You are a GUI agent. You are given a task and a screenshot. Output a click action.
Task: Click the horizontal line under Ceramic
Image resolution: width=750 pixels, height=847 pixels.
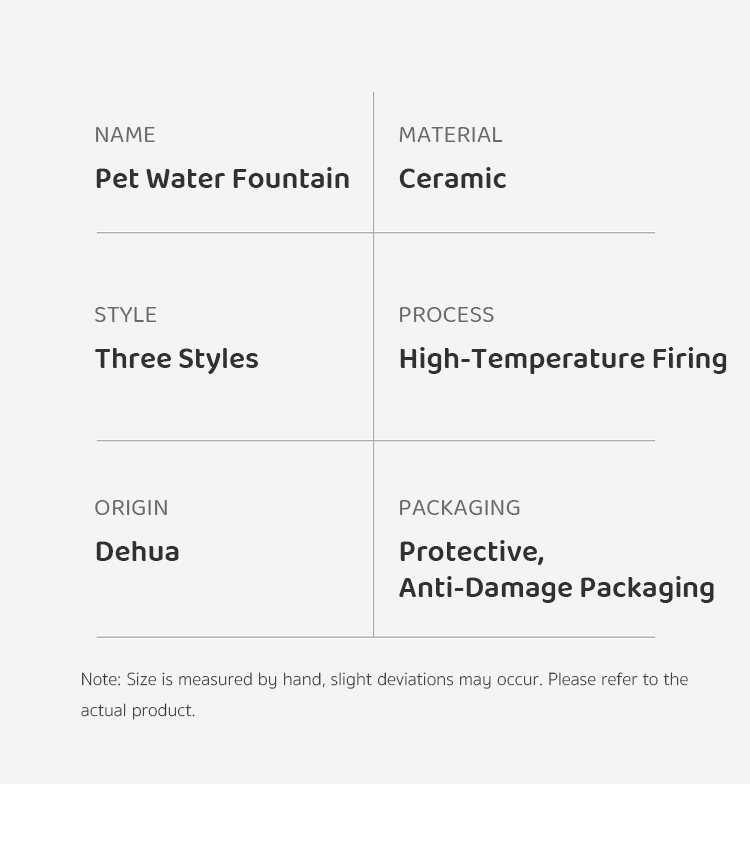[x=514, y=233]
